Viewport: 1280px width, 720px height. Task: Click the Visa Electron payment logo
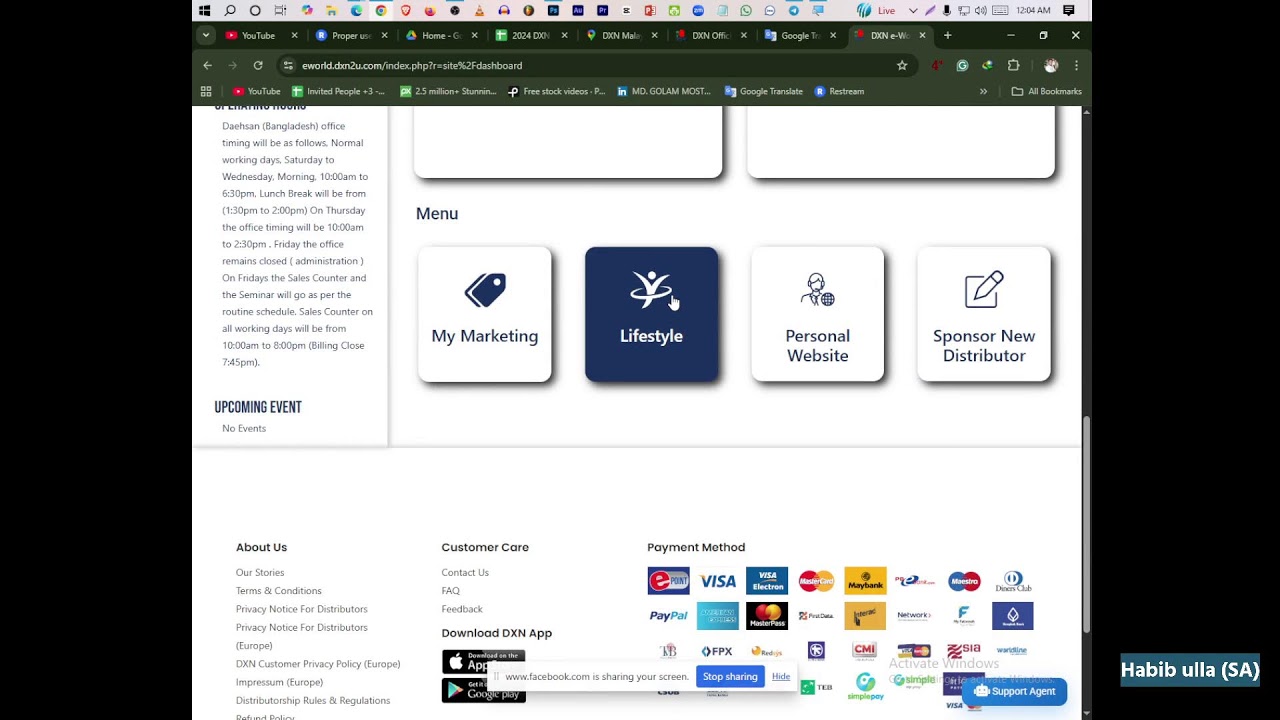767,581
